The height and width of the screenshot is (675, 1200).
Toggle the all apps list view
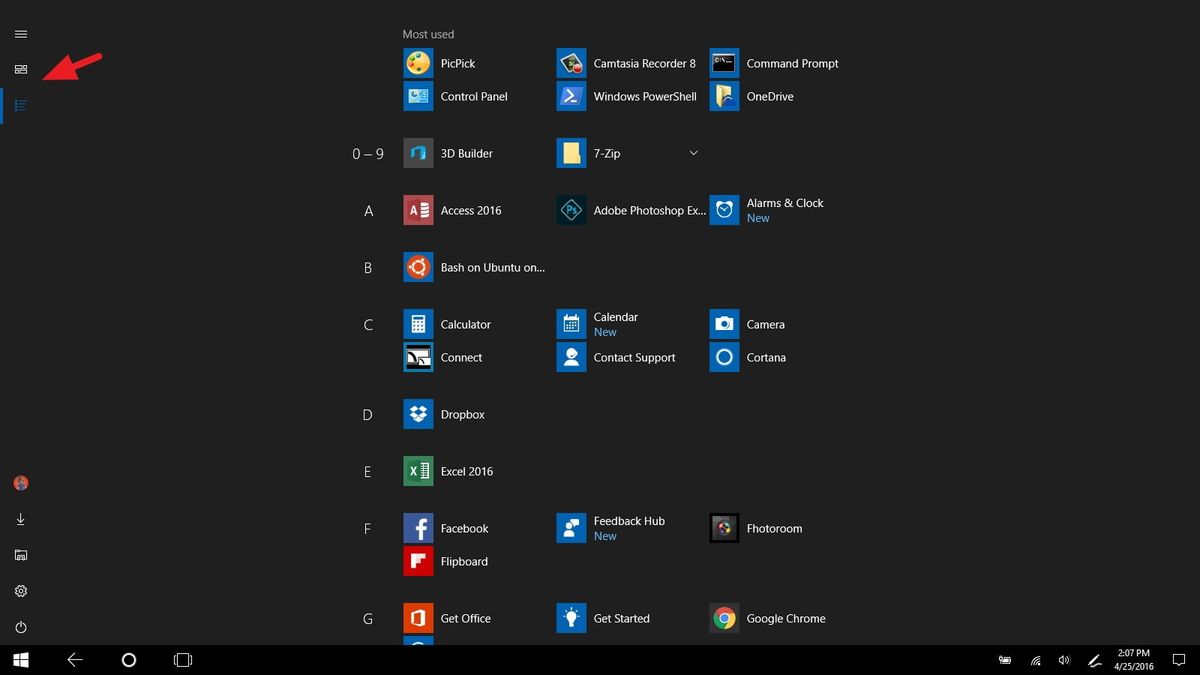[x=20, y=105]
